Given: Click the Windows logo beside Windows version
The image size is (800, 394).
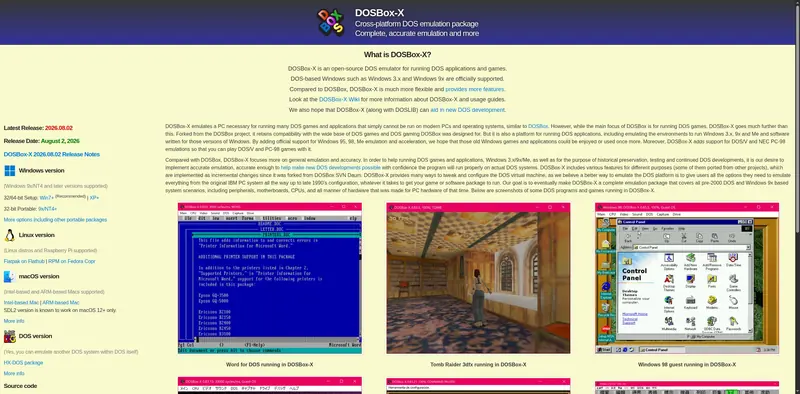Looking at the screenshot, I should [x=9, y=170].
